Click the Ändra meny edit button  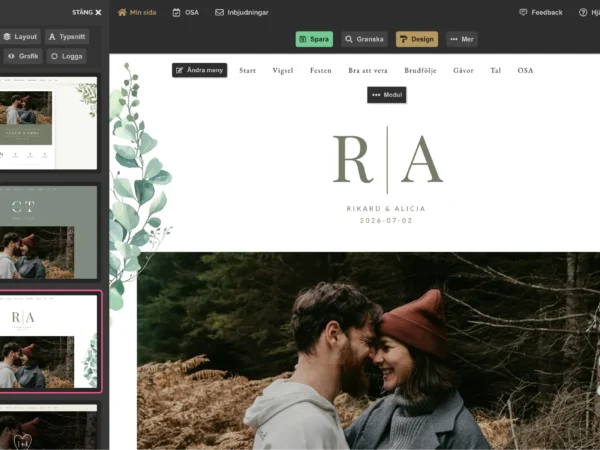tap(199, 70)
